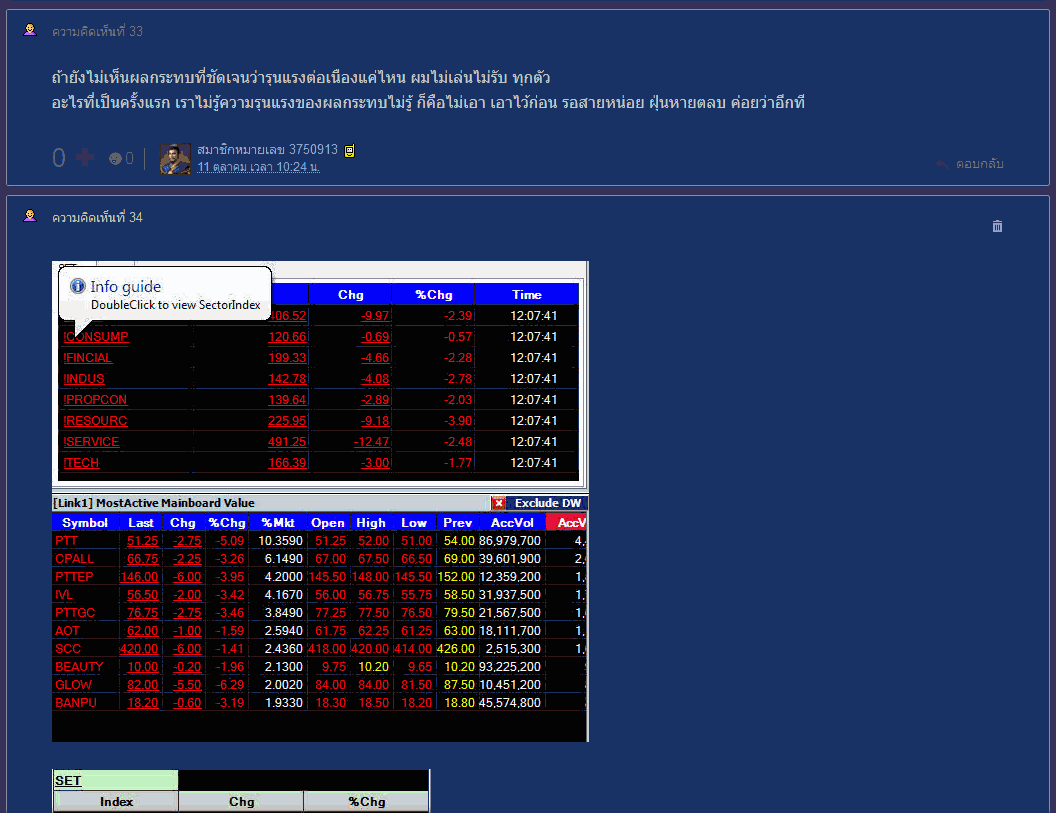
Task: Open the emoji reaction icon on comment 33
Action: [115, 158]
